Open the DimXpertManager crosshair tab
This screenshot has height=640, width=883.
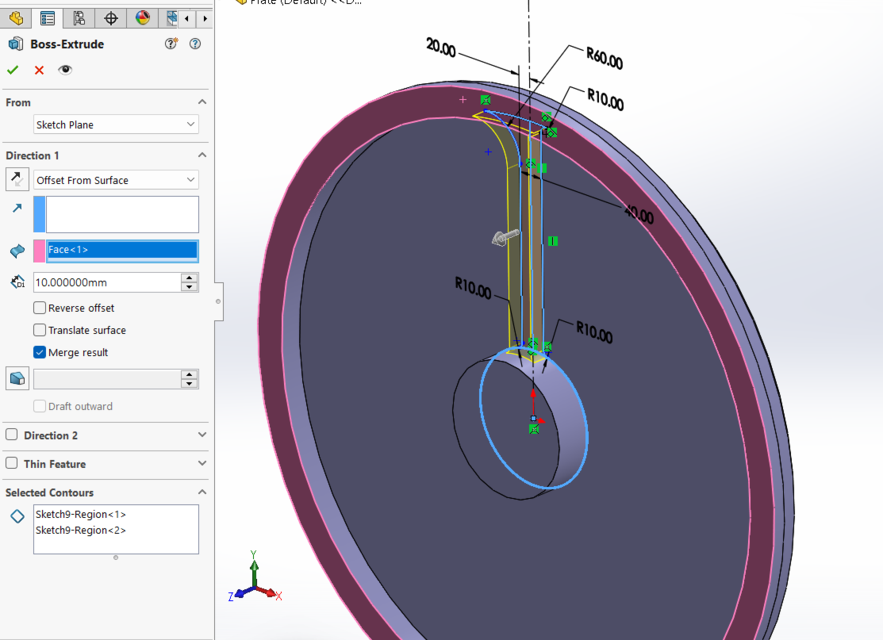tap(111, 18)
